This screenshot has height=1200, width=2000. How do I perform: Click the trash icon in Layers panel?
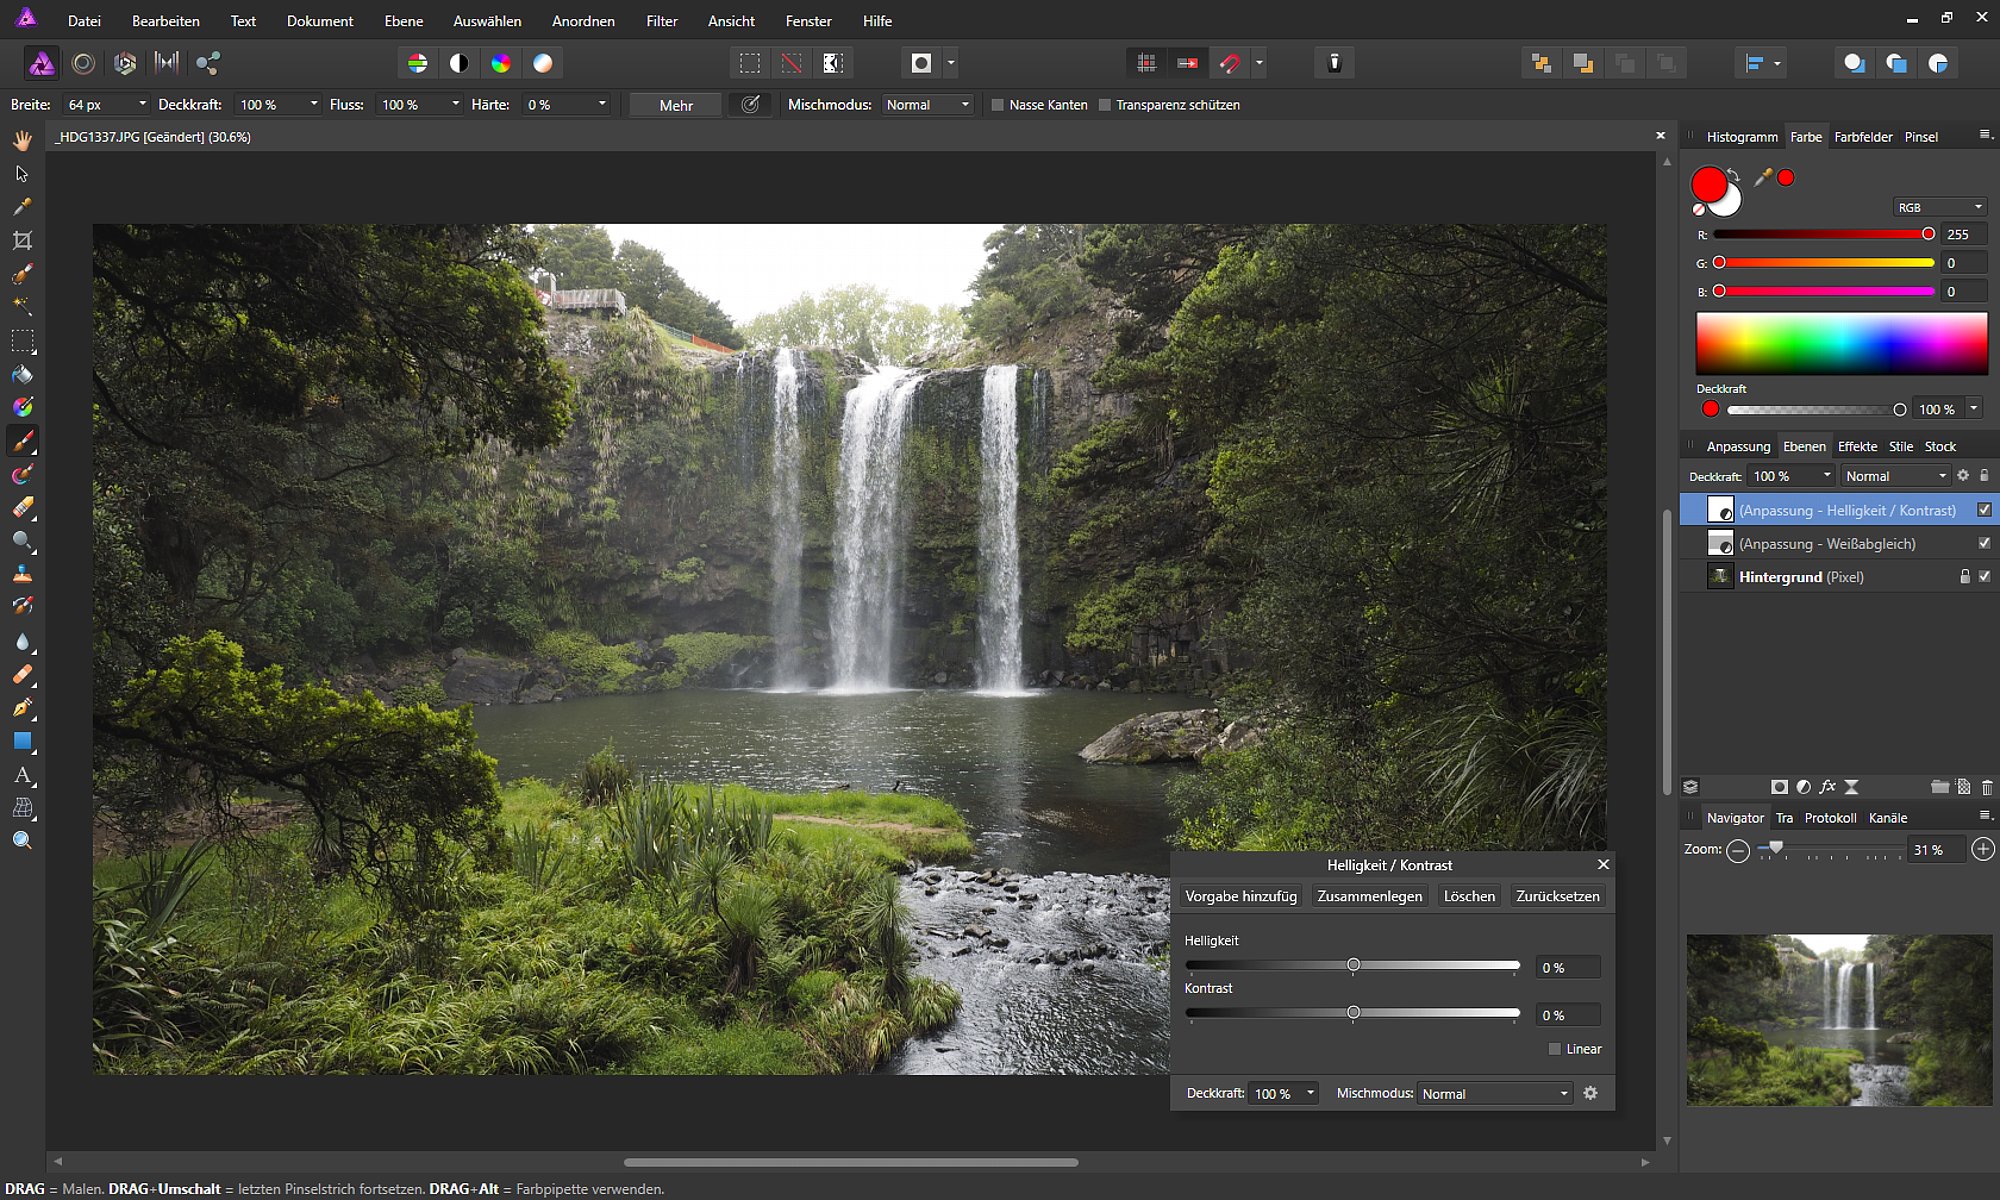coord(1986,787)
